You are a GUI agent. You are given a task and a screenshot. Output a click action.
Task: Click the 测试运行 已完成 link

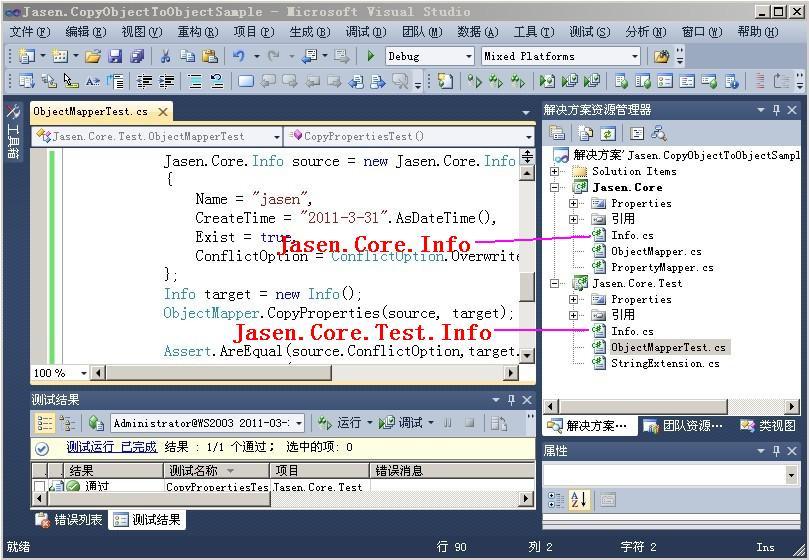tap(111, 447)
